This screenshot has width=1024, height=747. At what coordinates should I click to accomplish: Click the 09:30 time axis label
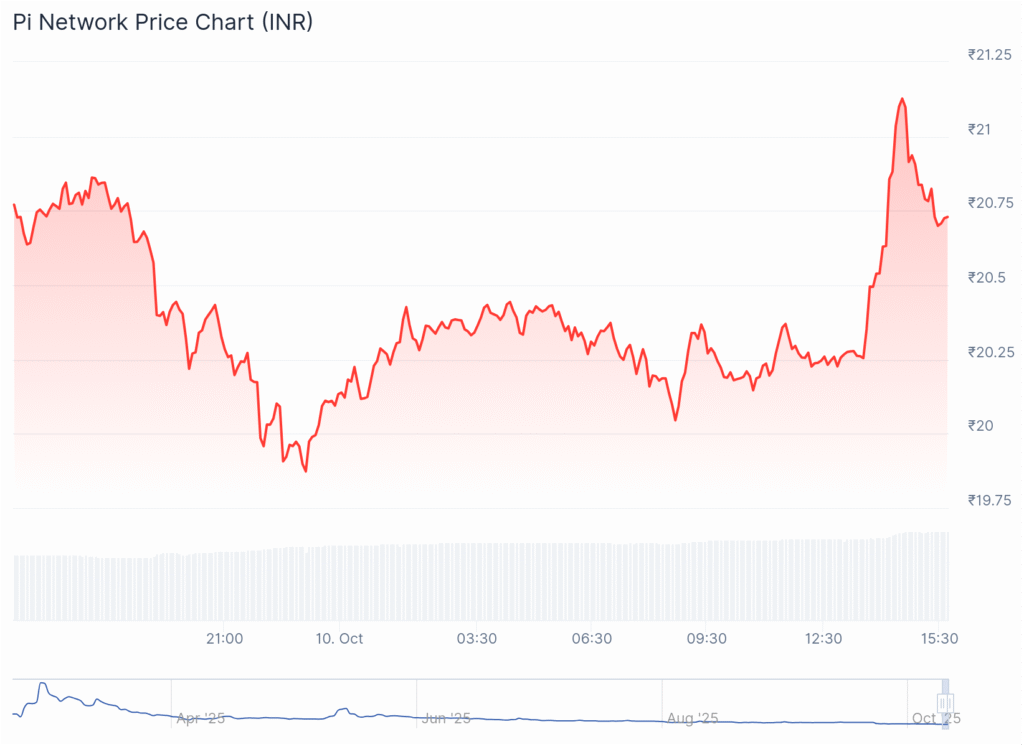(706, 638)
